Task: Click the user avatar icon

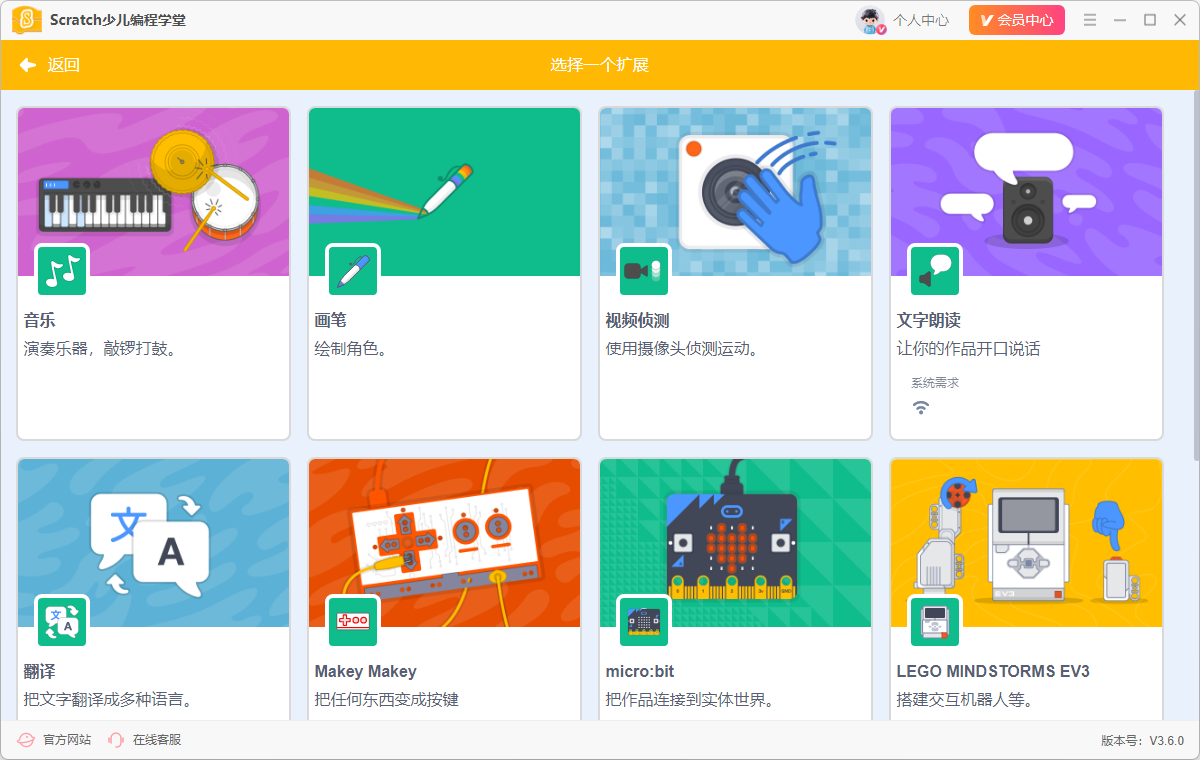Action: (870, 20)
